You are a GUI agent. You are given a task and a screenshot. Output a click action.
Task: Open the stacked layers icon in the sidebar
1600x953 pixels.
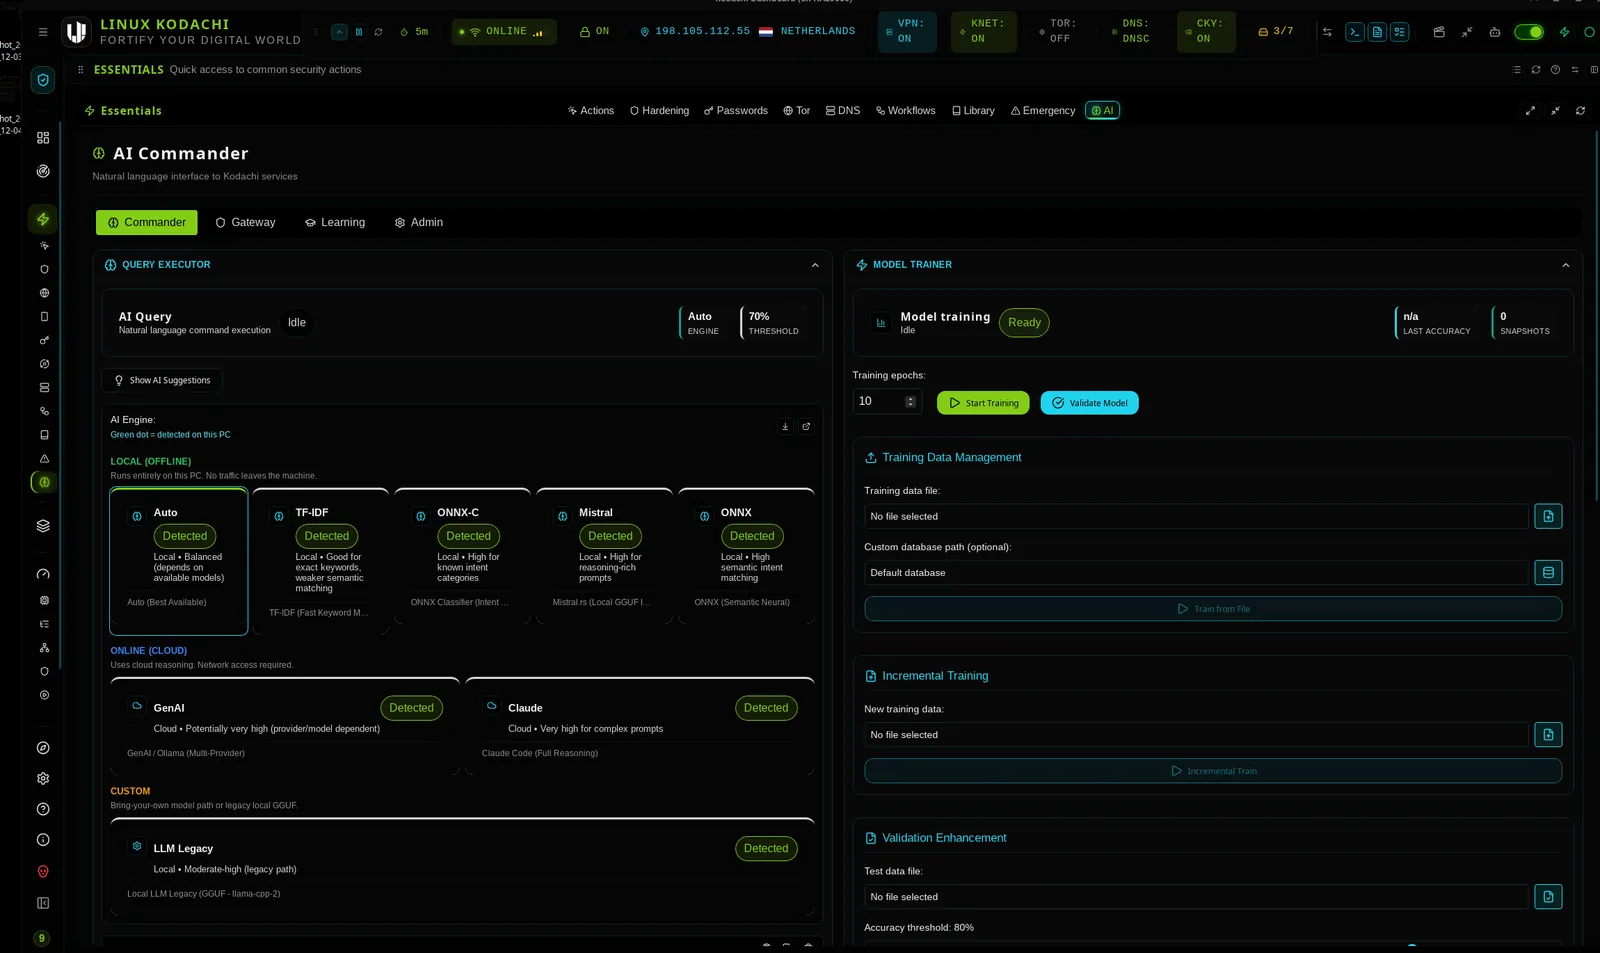(43, 526)
